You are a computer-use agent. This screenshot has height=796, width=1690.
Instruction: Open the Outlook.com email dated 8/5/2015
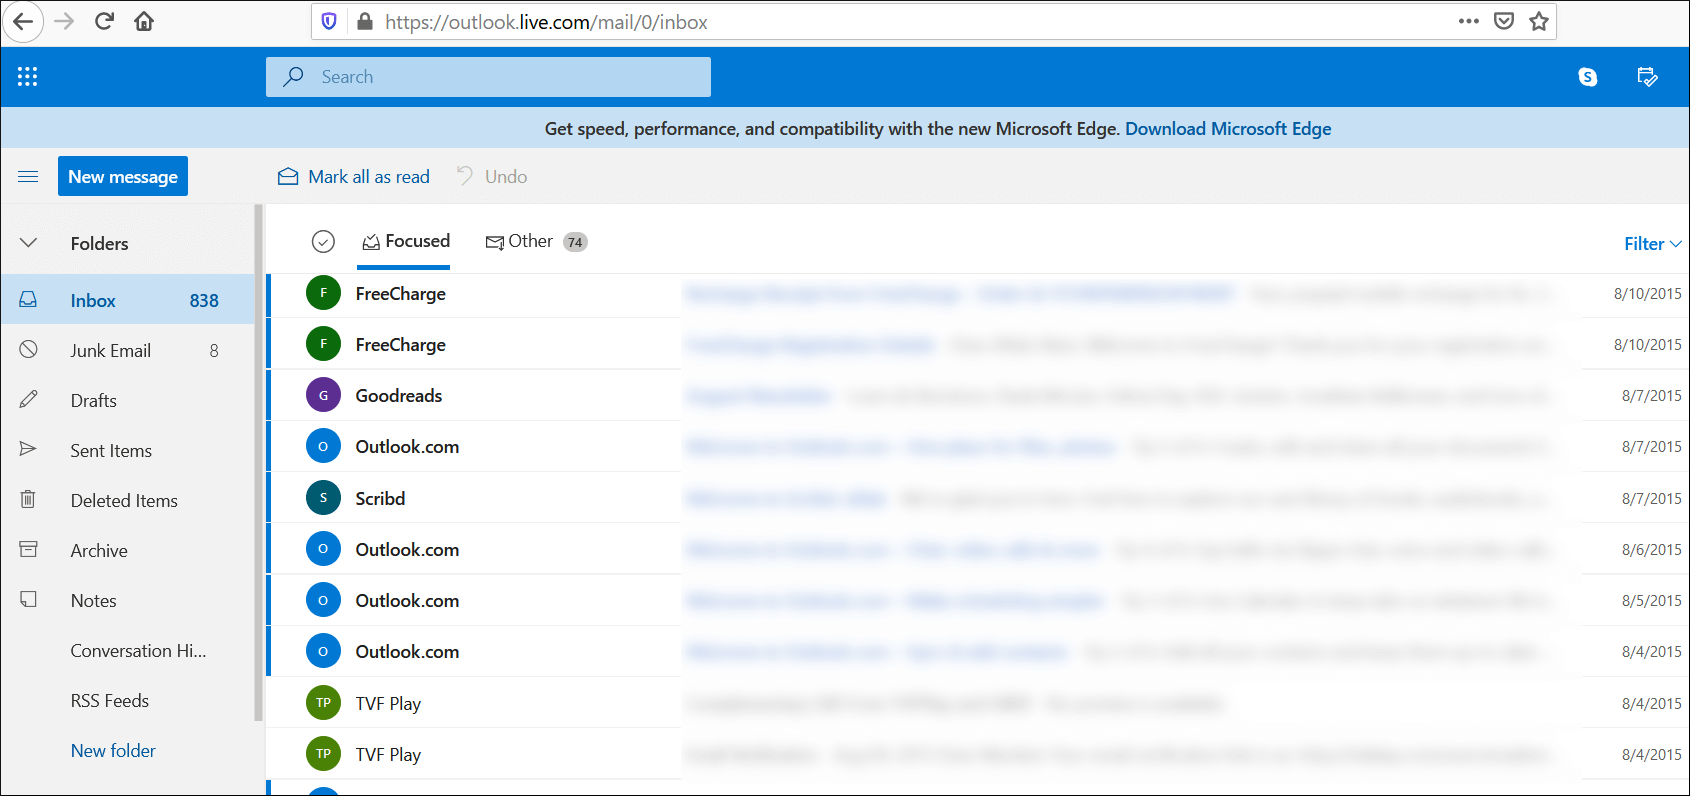tap(979, 600)
